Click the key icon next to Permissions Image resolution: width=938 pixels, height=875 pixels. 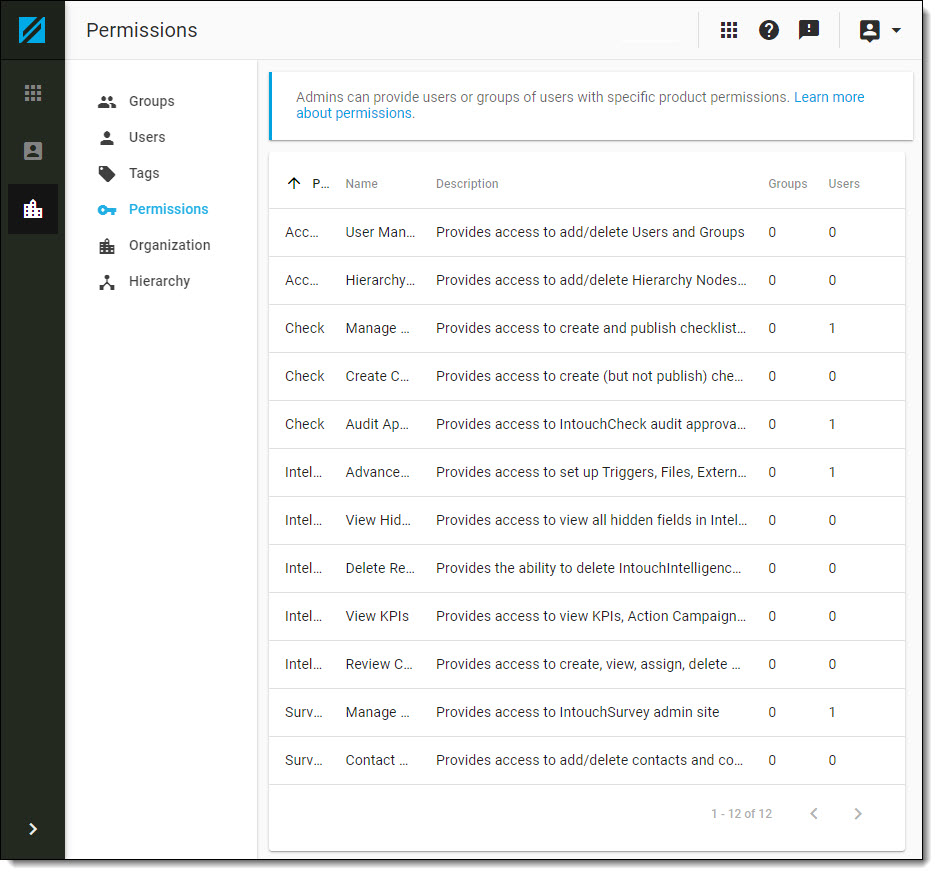click(107, 209)
